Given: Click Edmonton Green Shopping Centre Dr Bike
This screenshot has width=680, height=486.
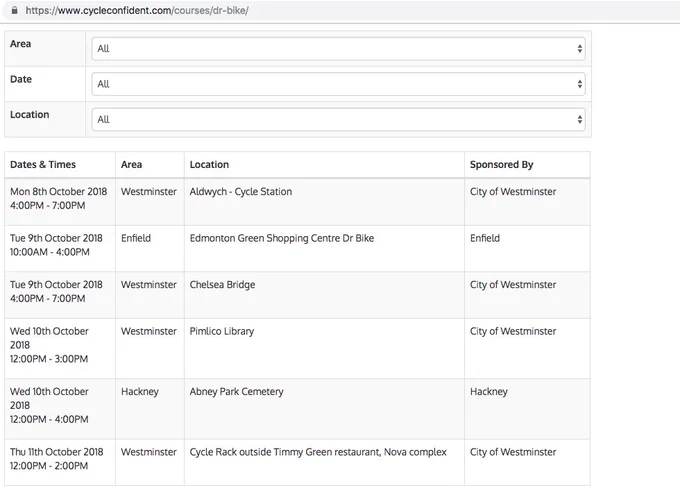Looking at the screenshot, I should (x=282, y=238).
